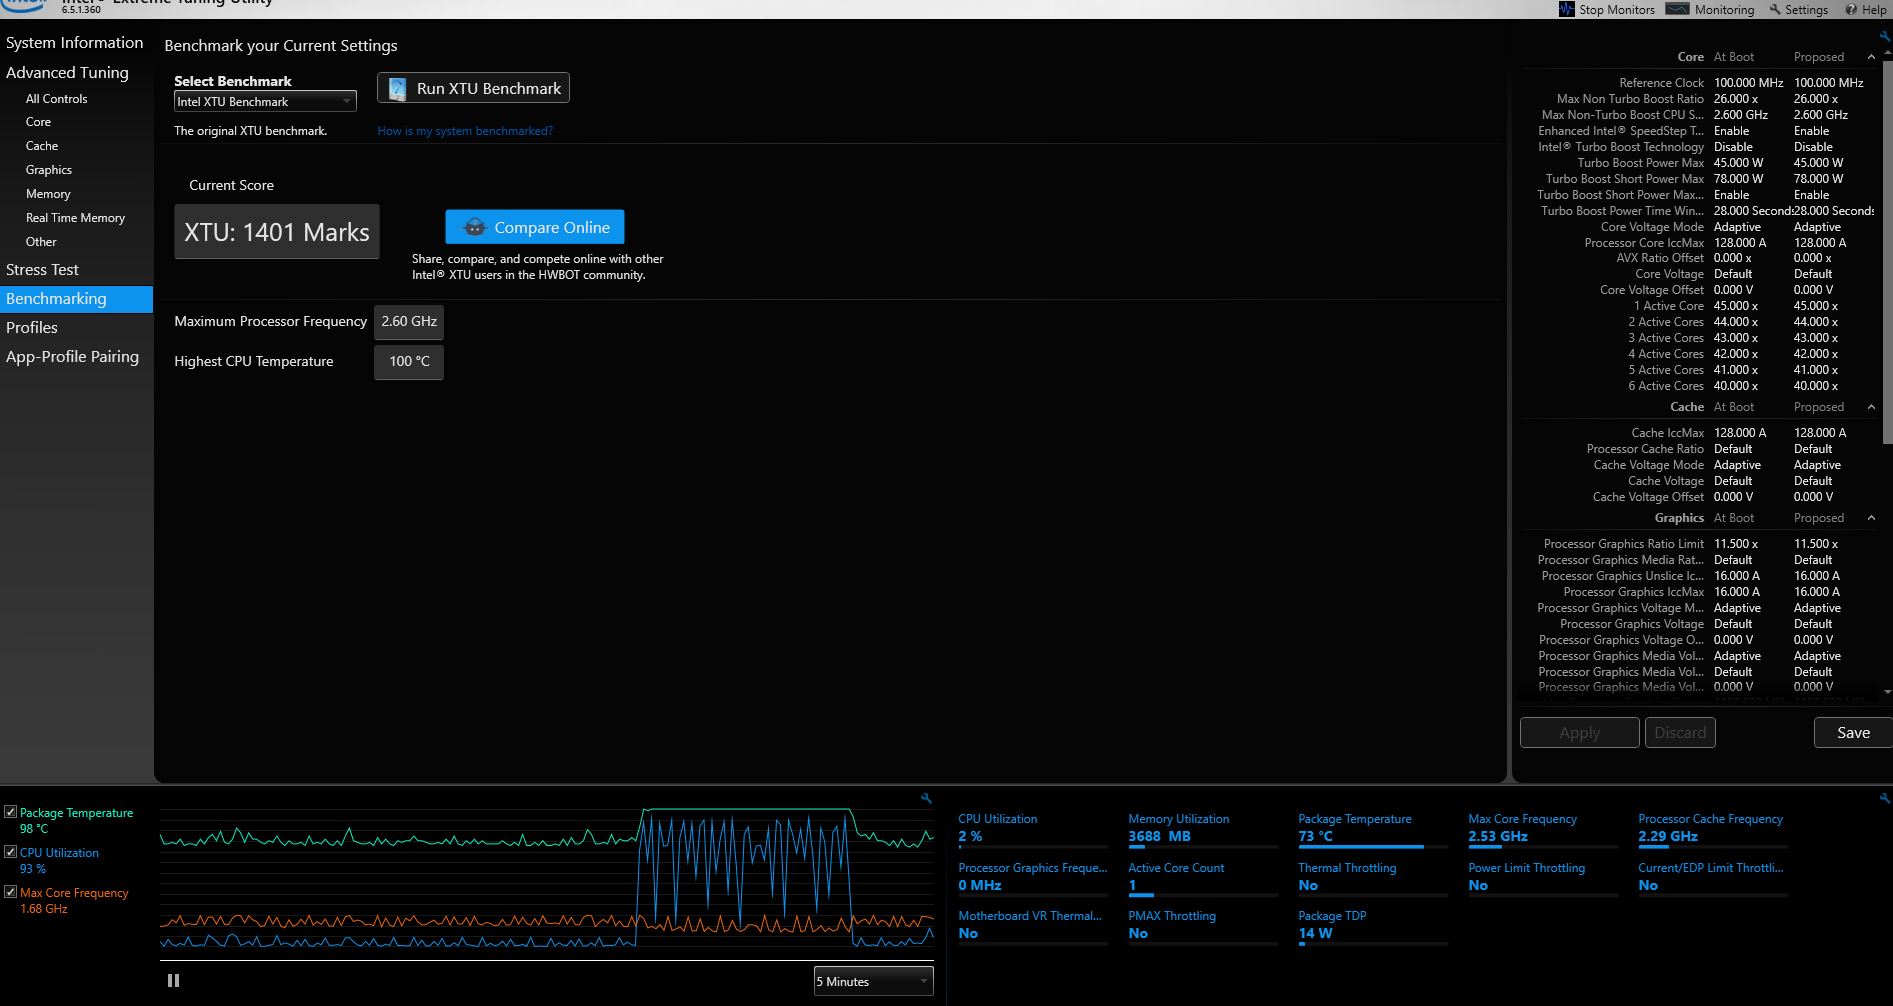Click the Current/EDP Limit Throttling tile
This screenshot has width=1893, height=1006.
pos(1713,878)
